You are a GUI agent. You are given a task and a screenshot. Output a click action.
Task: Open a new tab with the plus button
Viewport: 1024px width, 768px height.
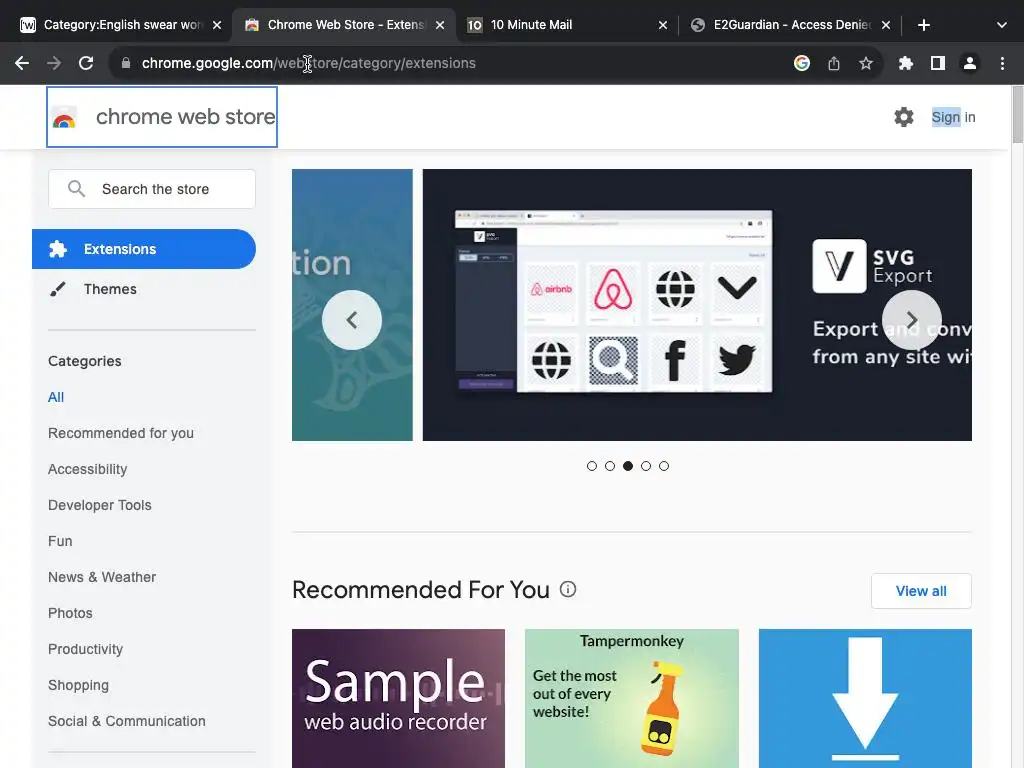tap(923, 25)
